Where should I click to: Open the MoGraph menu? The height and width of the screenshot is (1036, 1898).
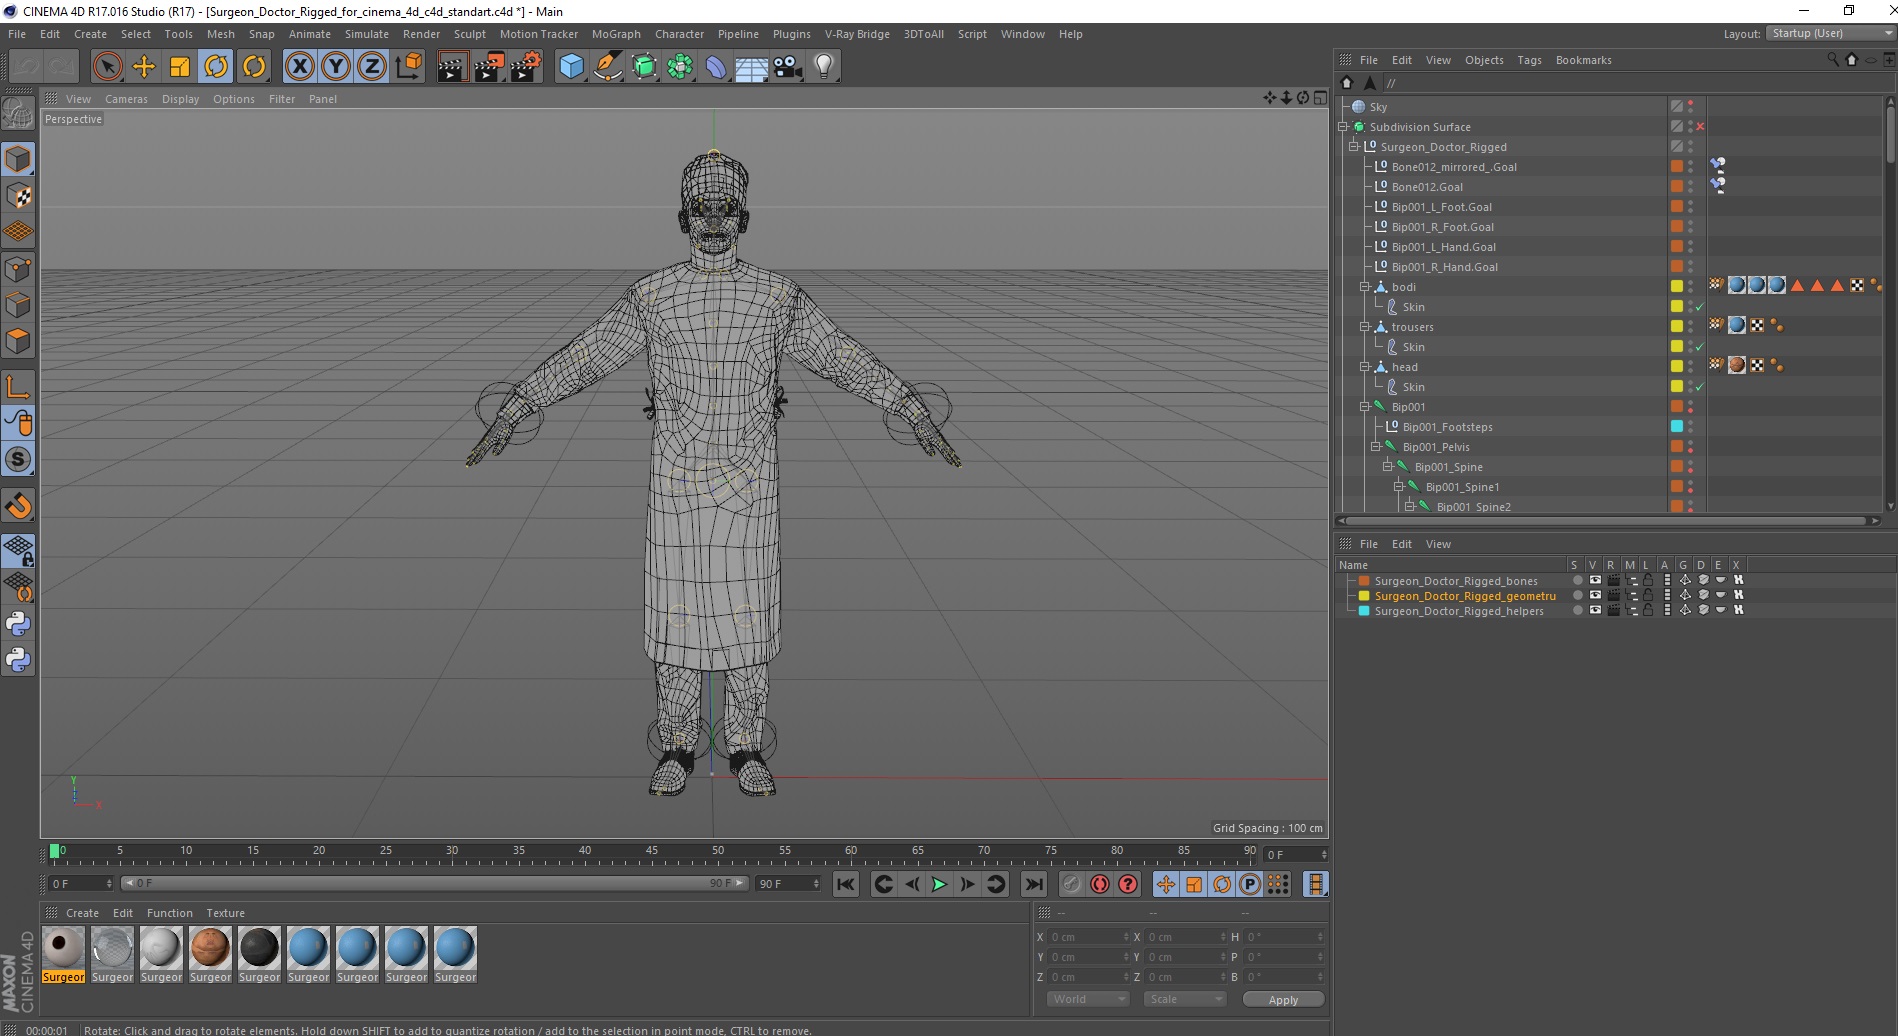(615, 34)
